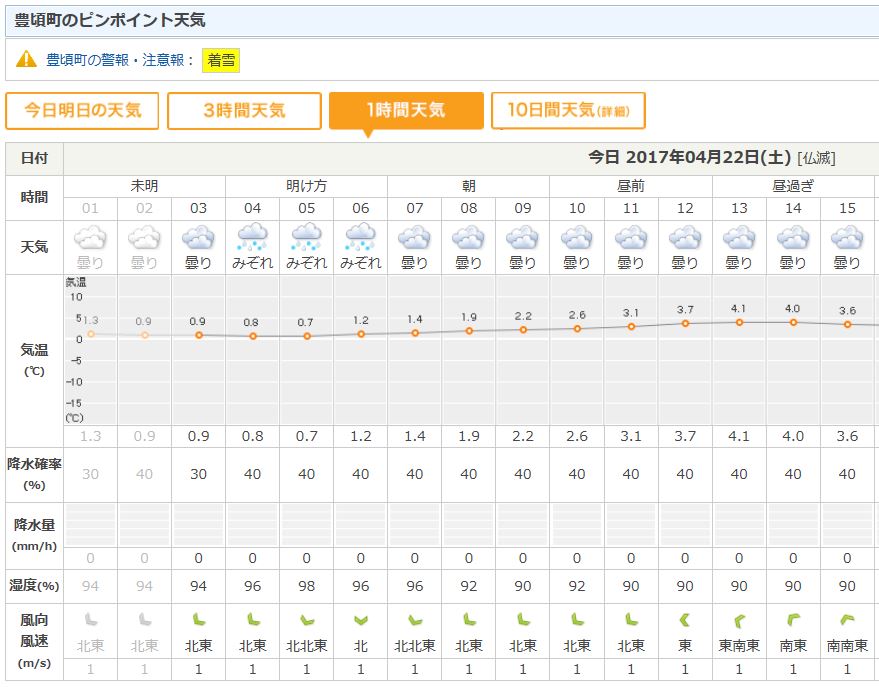Open the 豊頃町の警報・注意報 link

point(120,60)
